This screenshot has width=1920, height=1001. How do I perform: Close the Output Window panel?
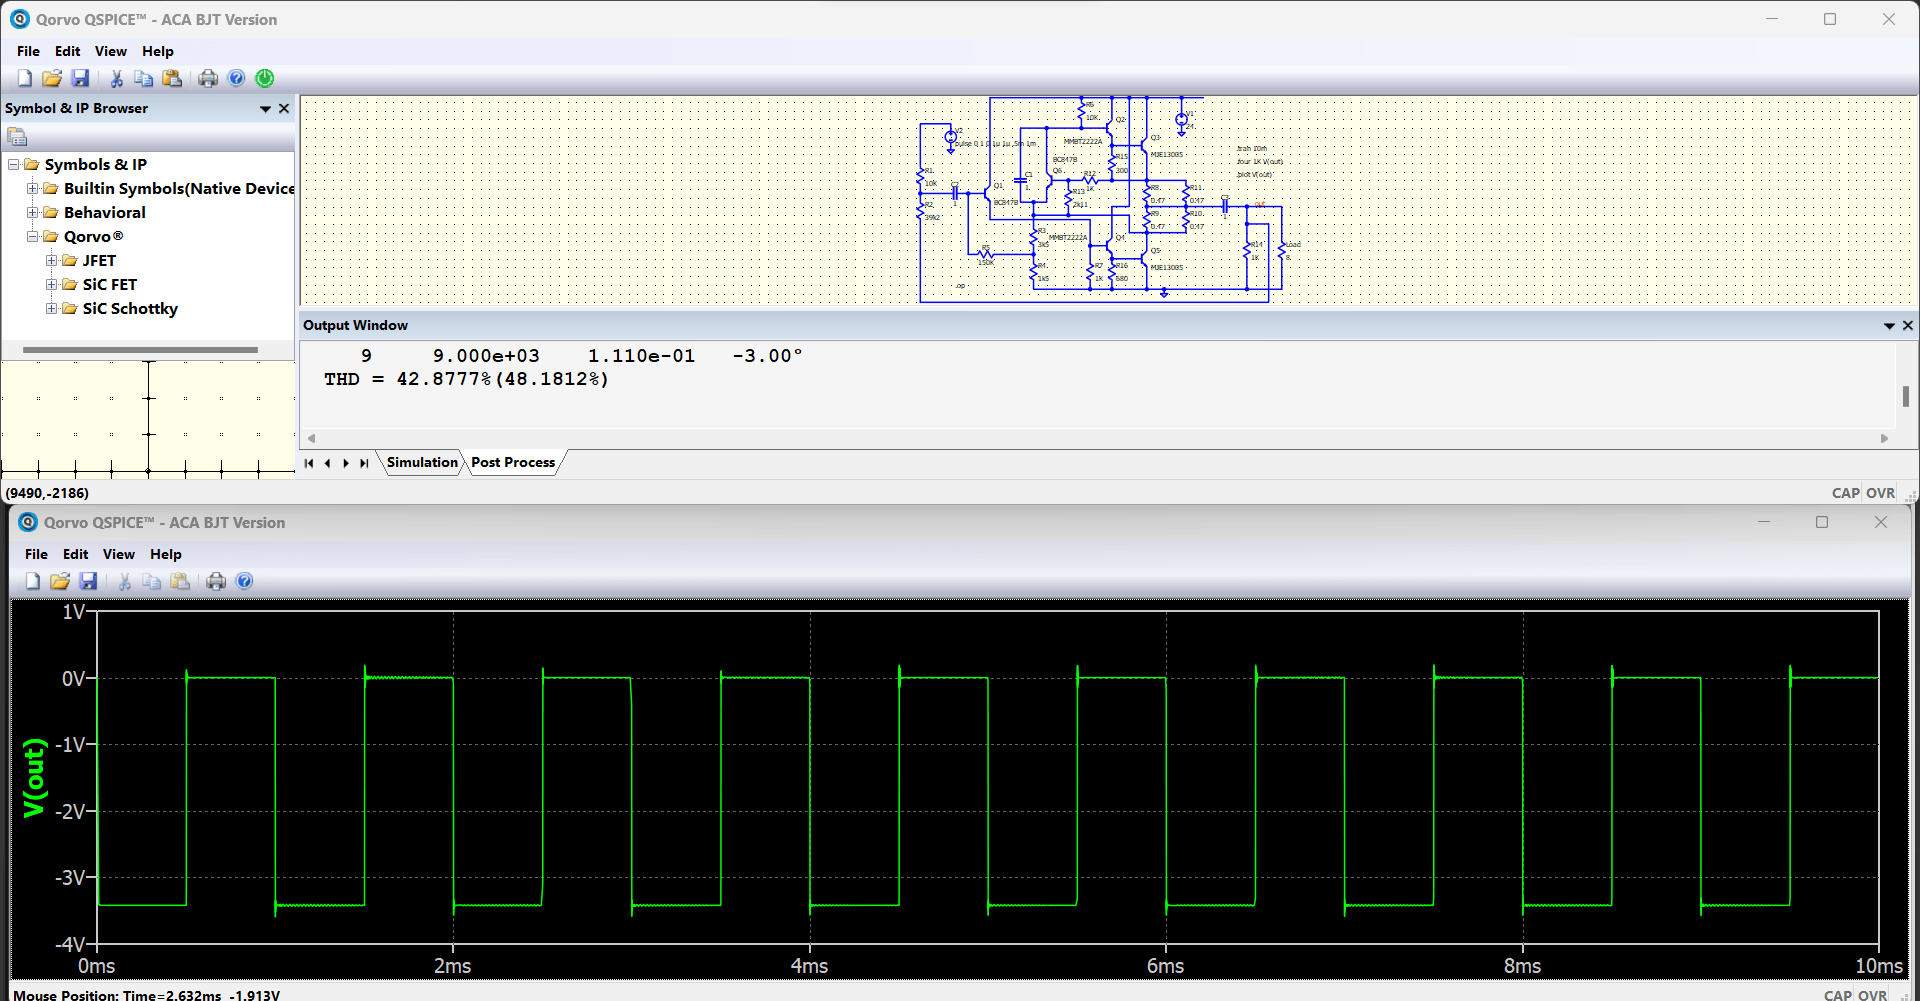pyautogui.click(x=1908, y=325)
